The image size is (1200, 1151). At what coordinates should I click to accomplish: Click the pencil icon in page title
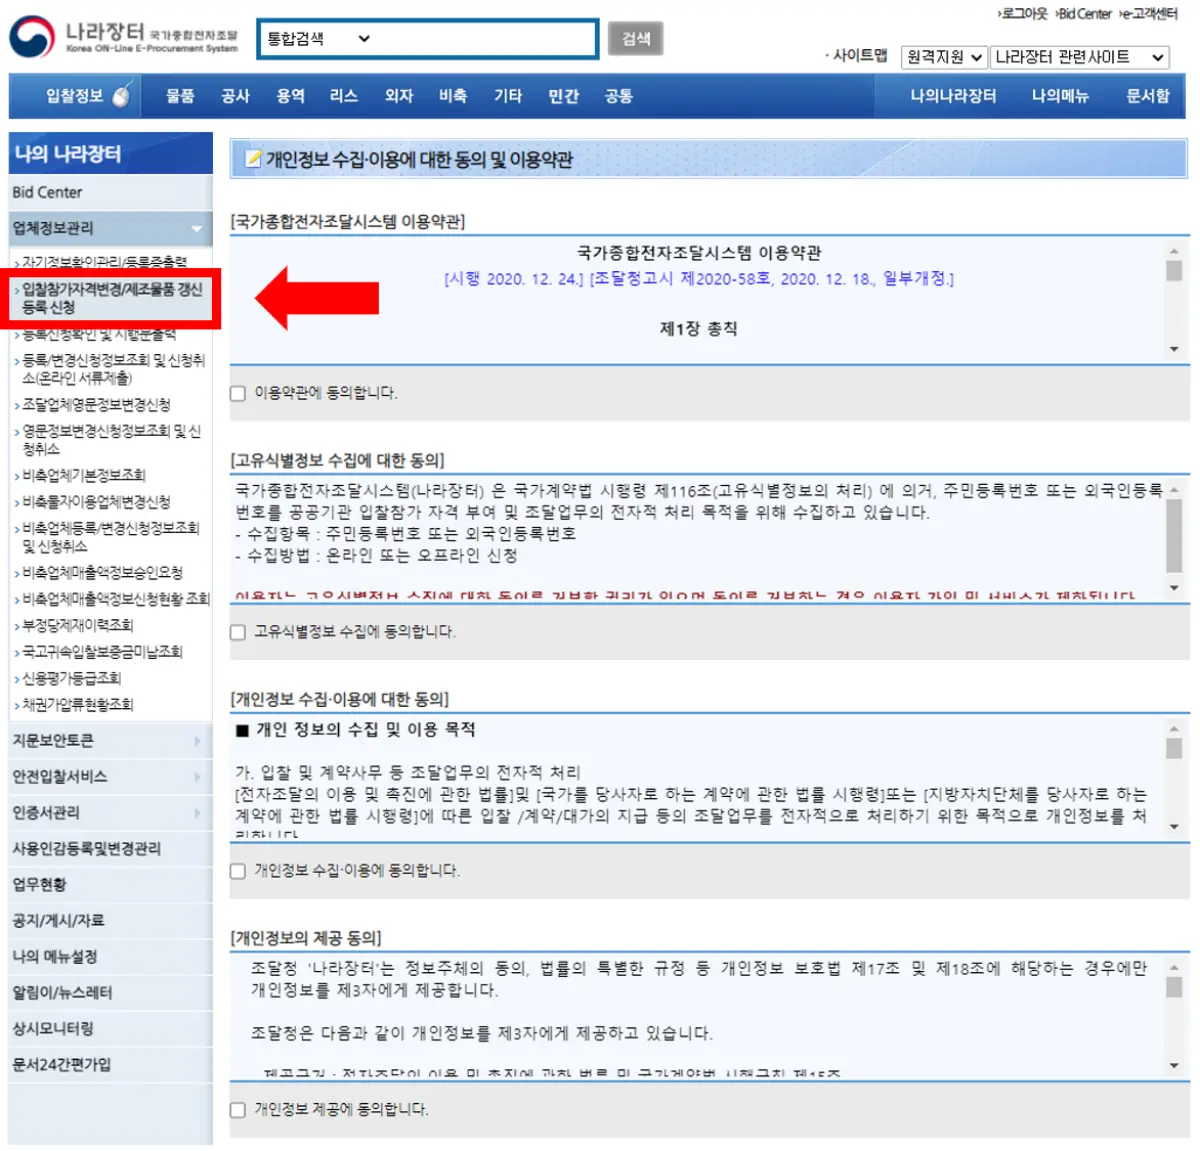[254, 159]
